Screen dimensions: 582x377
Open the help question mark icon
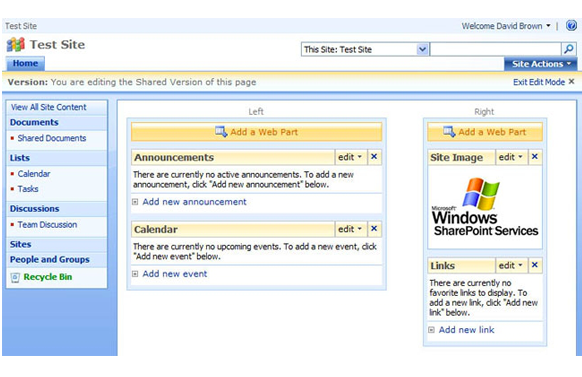(571, 26)
